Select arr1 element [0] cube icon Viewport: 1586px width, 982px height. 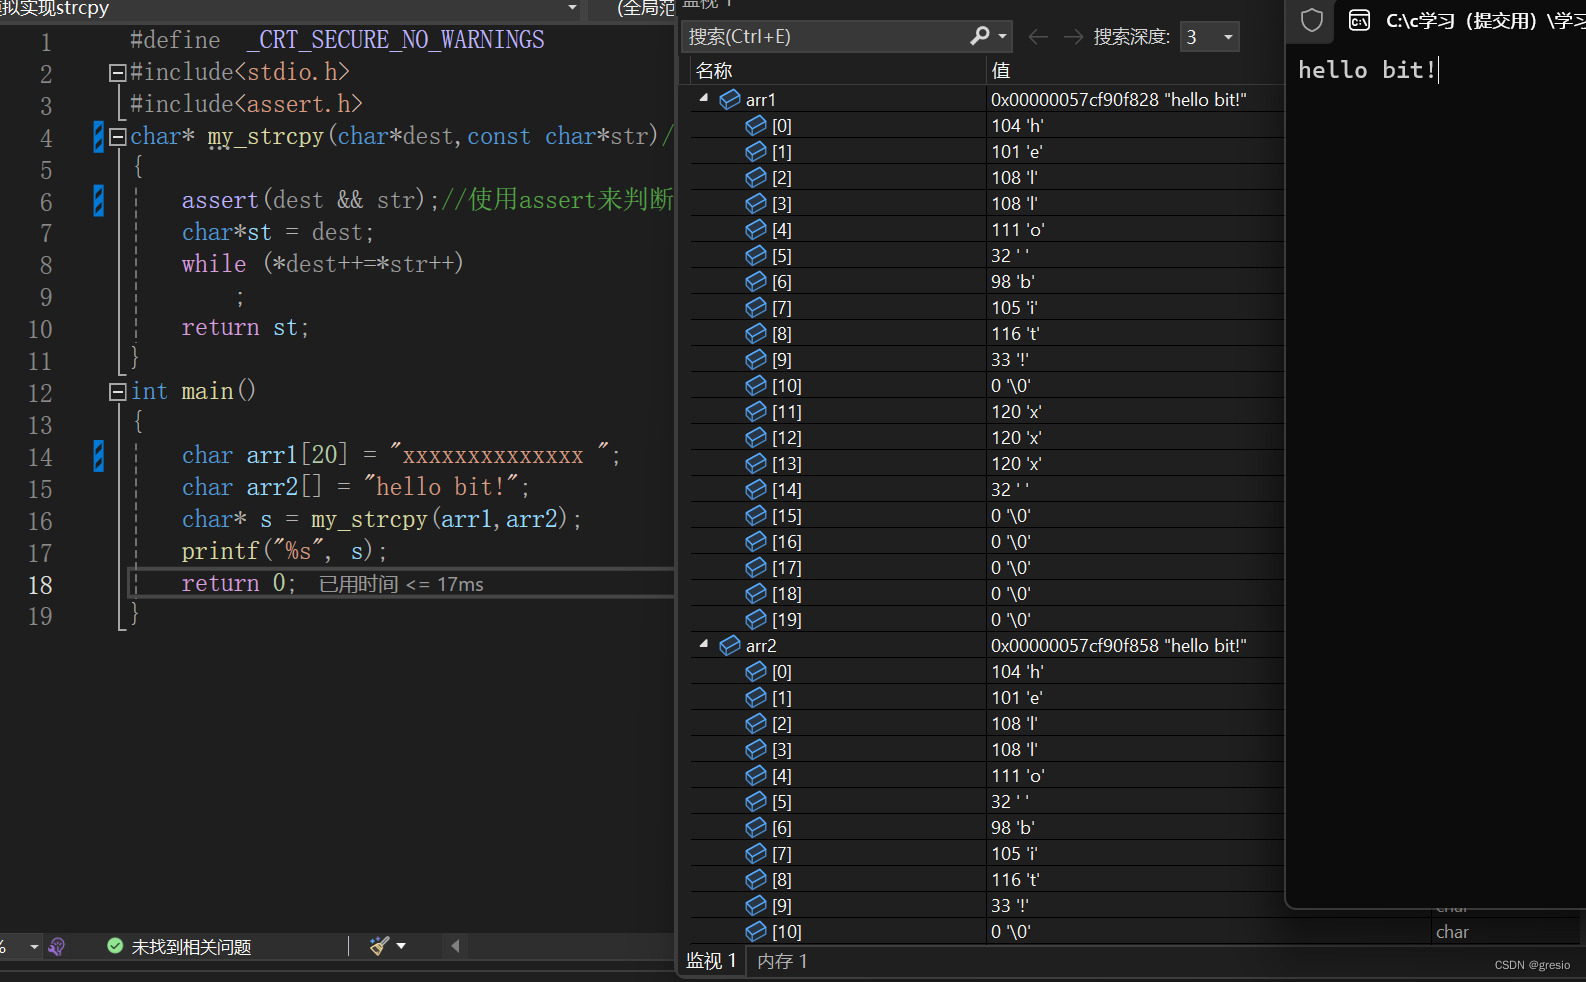(x=756, y=125)
